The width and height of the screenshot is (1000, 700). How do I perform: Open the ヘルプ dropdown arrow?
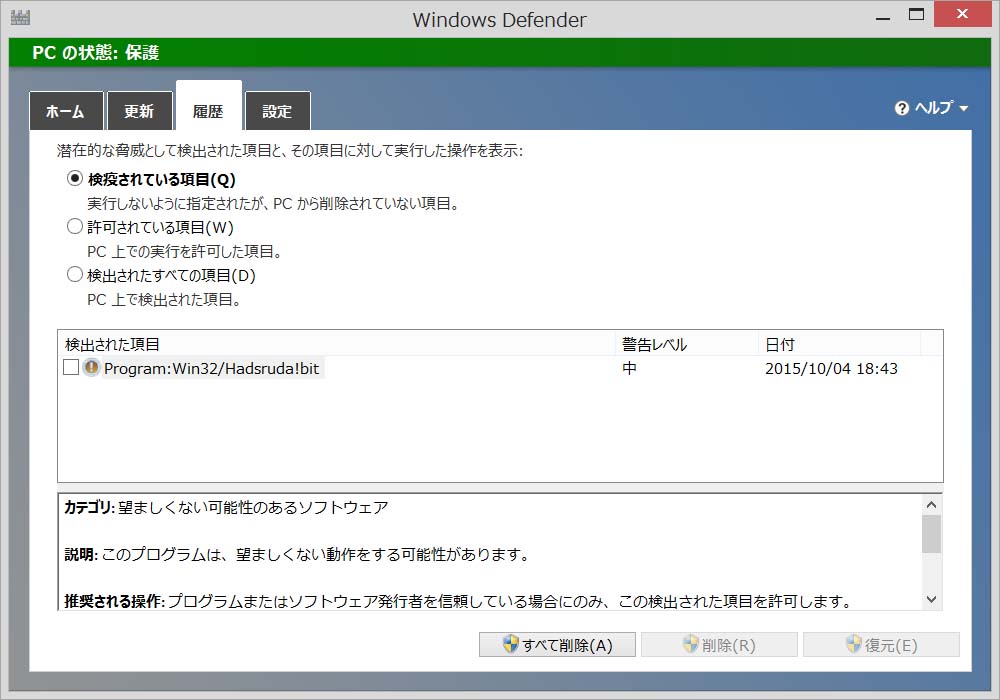[963, 108]
